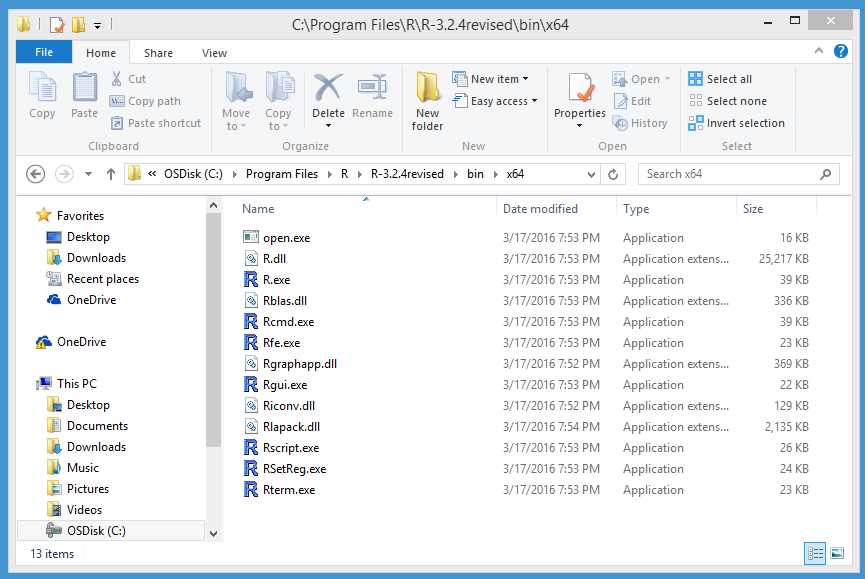Go back using the navigation arrow
Screen dimensions: 865x579
click(x=35, y=173)
